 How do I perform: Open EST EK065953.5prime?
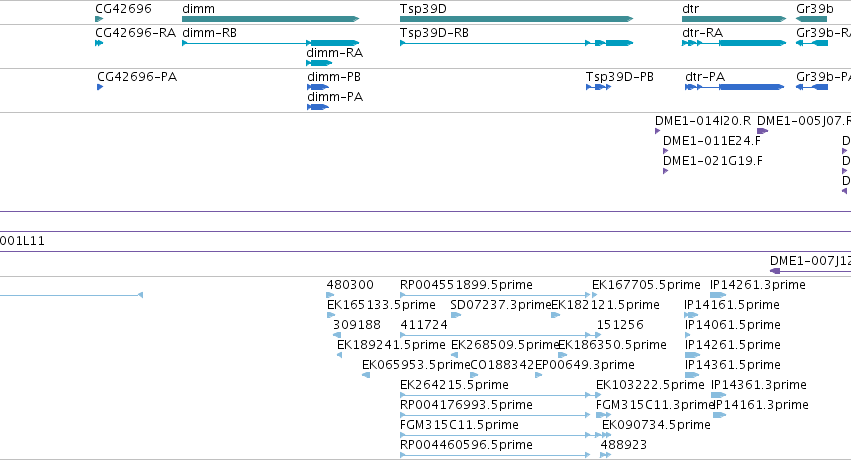point(416,365)
